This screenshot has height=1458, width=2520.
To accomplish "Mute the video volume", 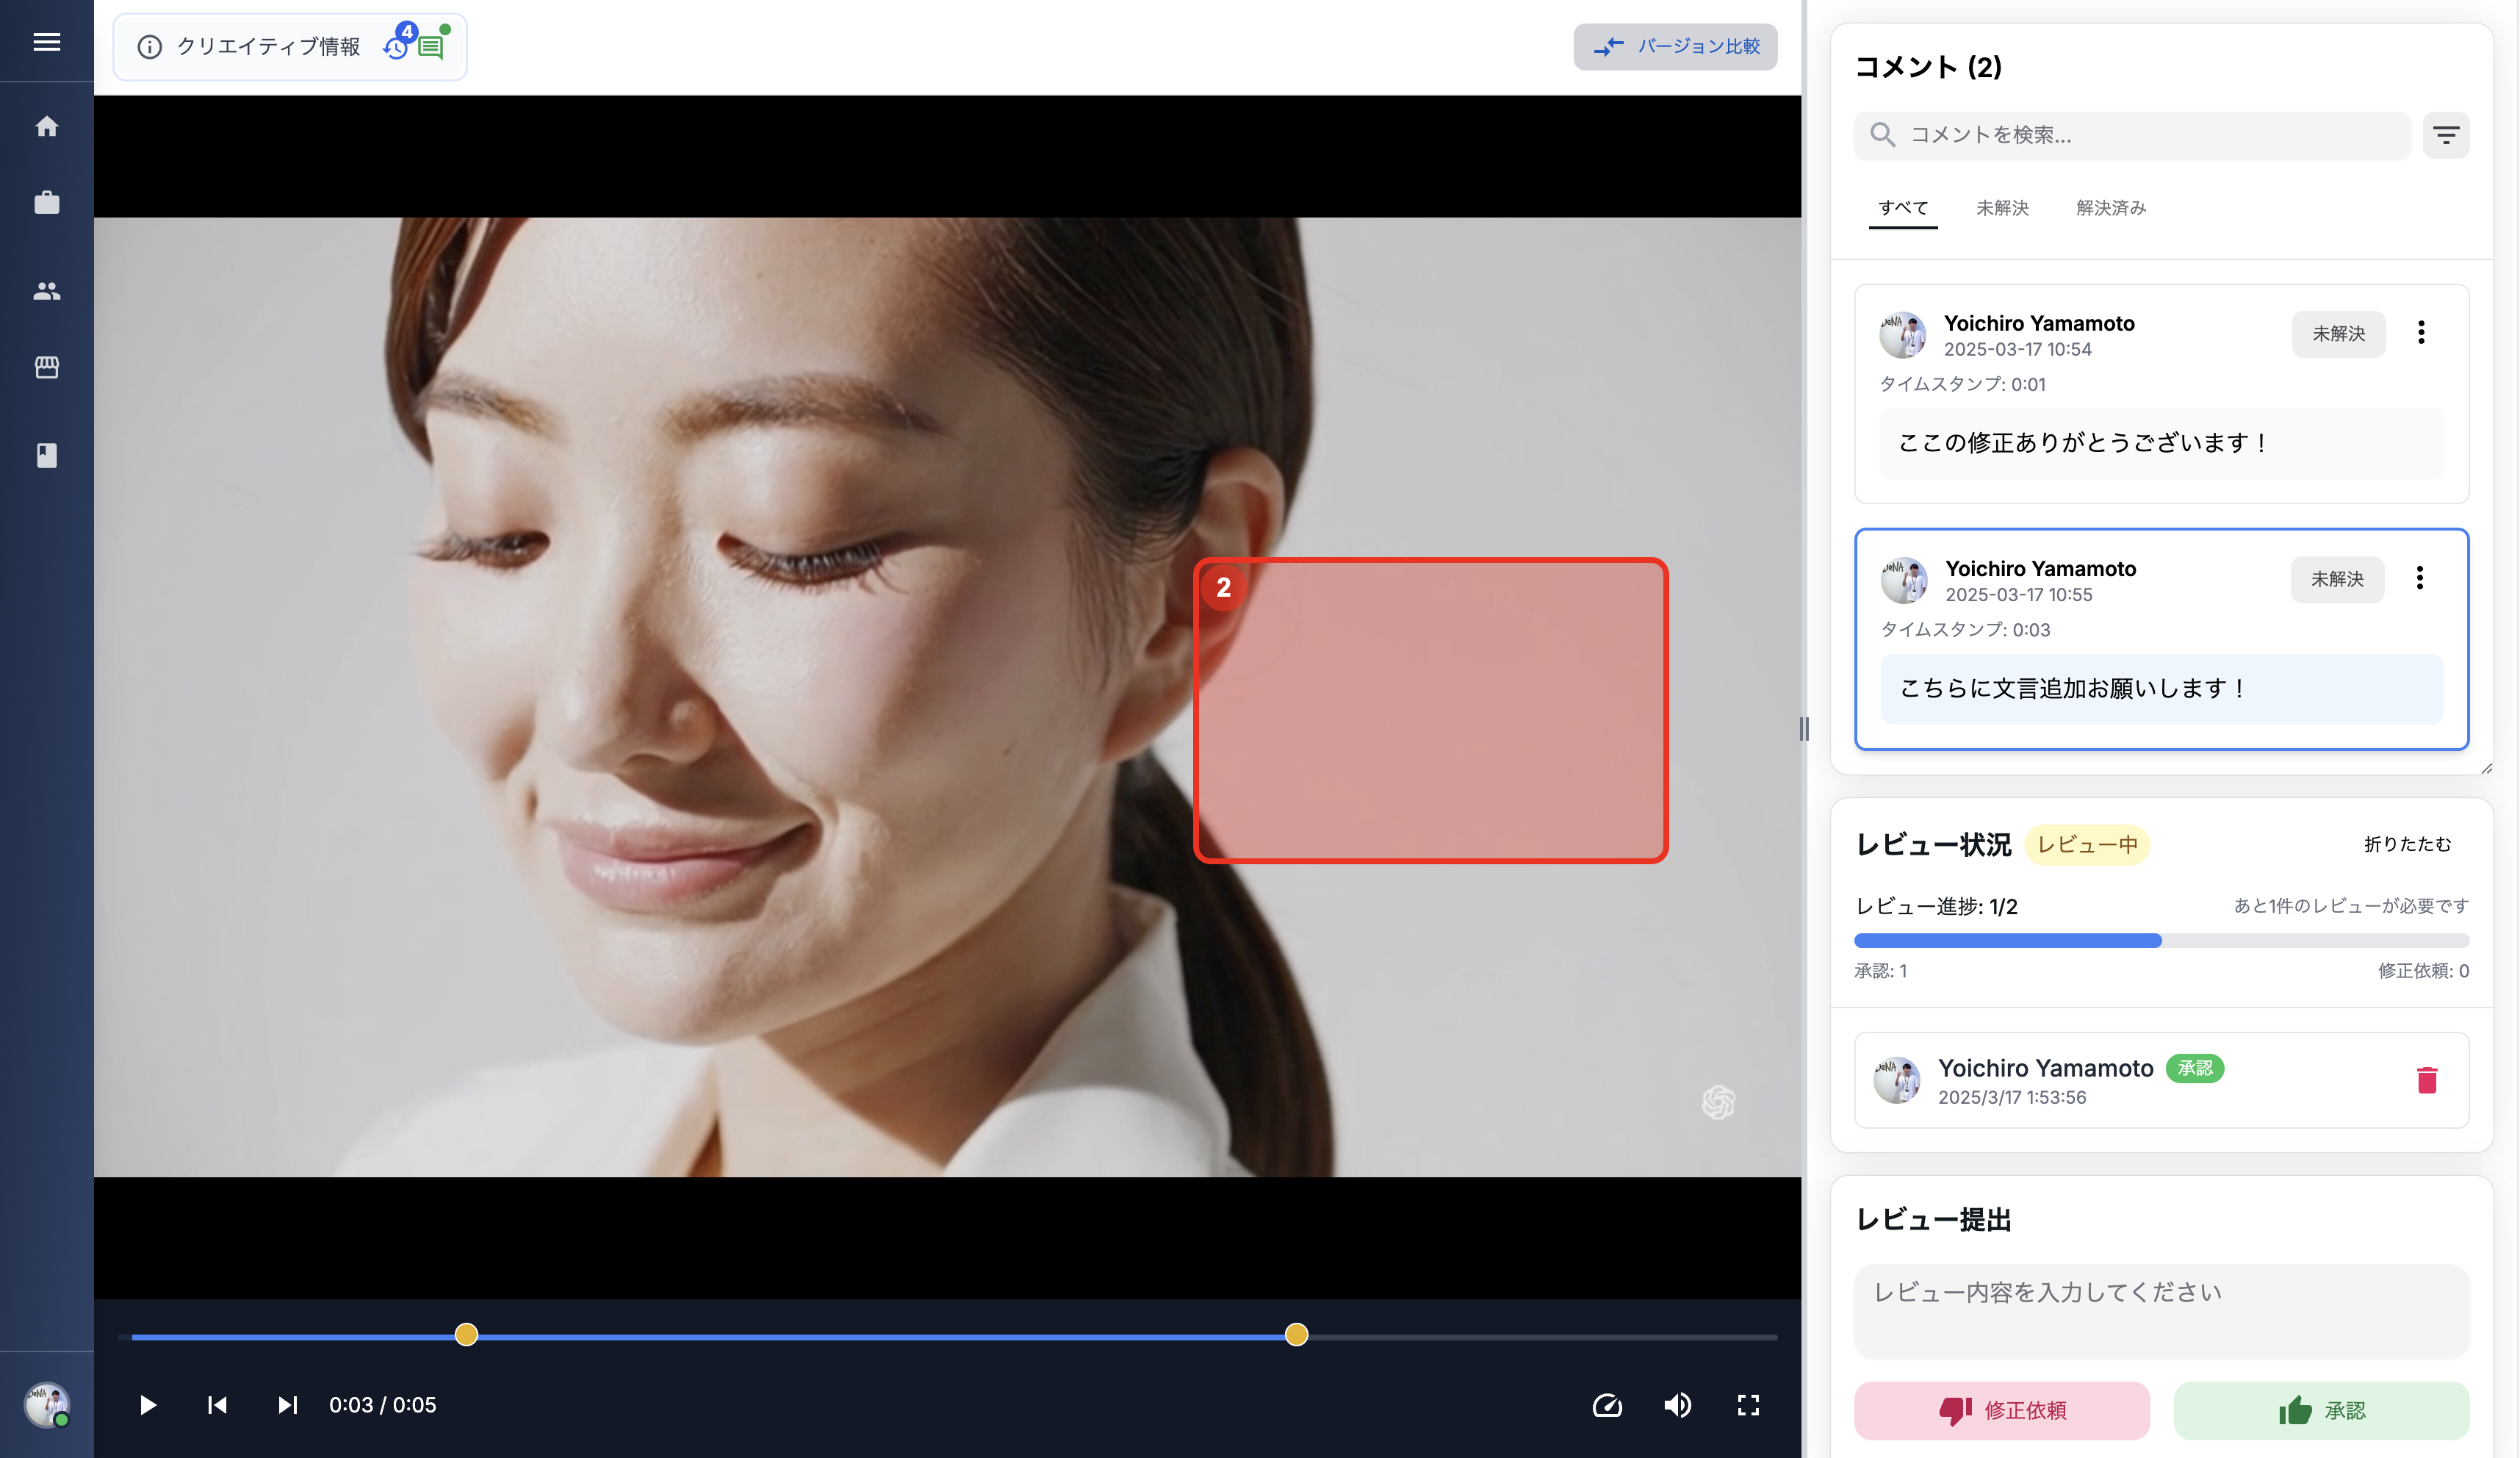I will [x=1677, y=1405].
